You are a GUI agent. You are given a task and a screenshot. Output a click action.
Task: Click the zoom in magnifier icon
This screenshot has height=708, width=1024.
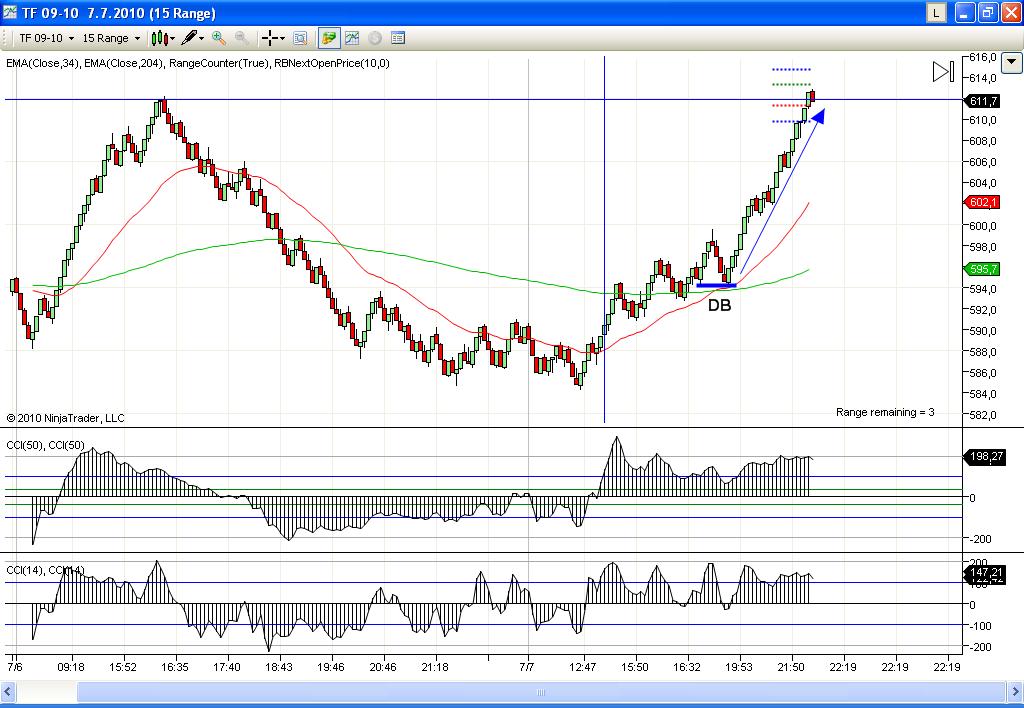point(218,38)
